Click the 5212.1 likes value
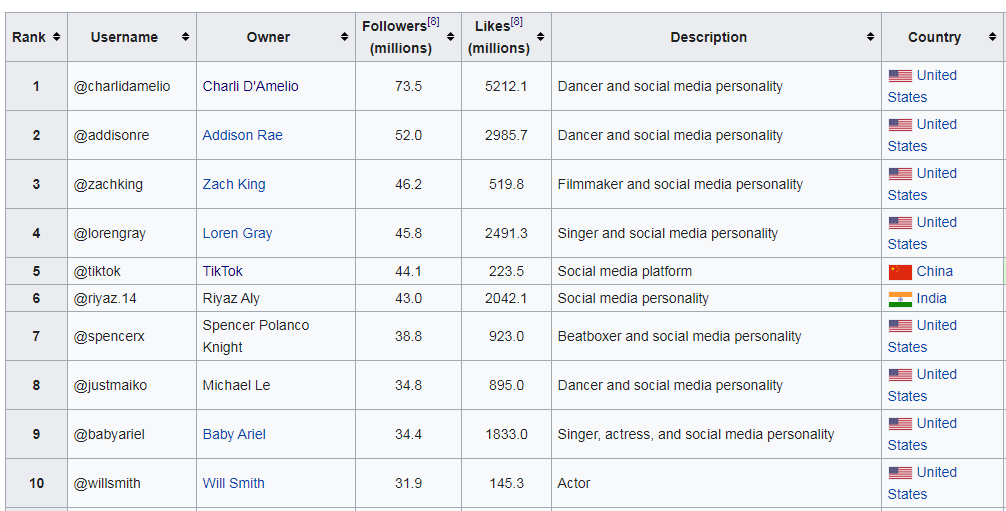Image resolution: width=1006 pixels, height=511 pixels. click(506, 86)
